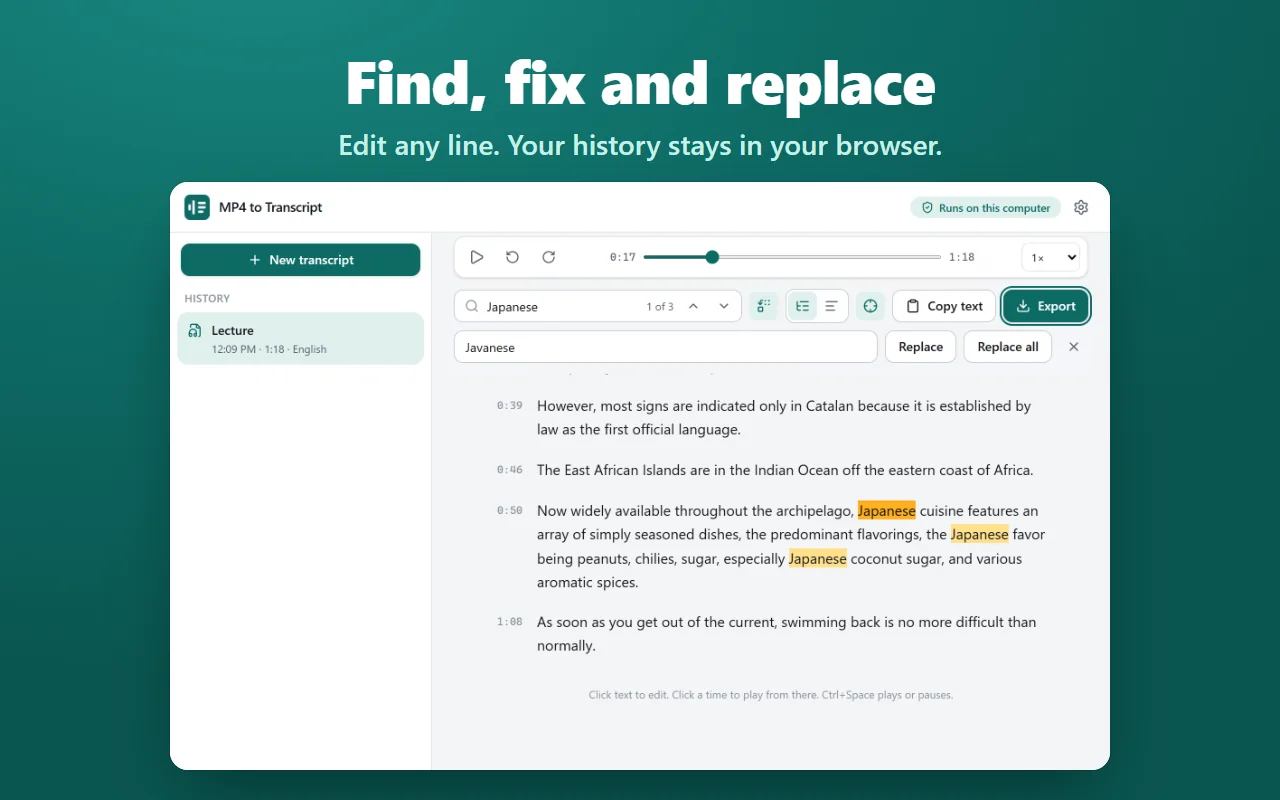Focus the search field containing Japanese
Screen dimensions: 1280x800
coord(598,306)
